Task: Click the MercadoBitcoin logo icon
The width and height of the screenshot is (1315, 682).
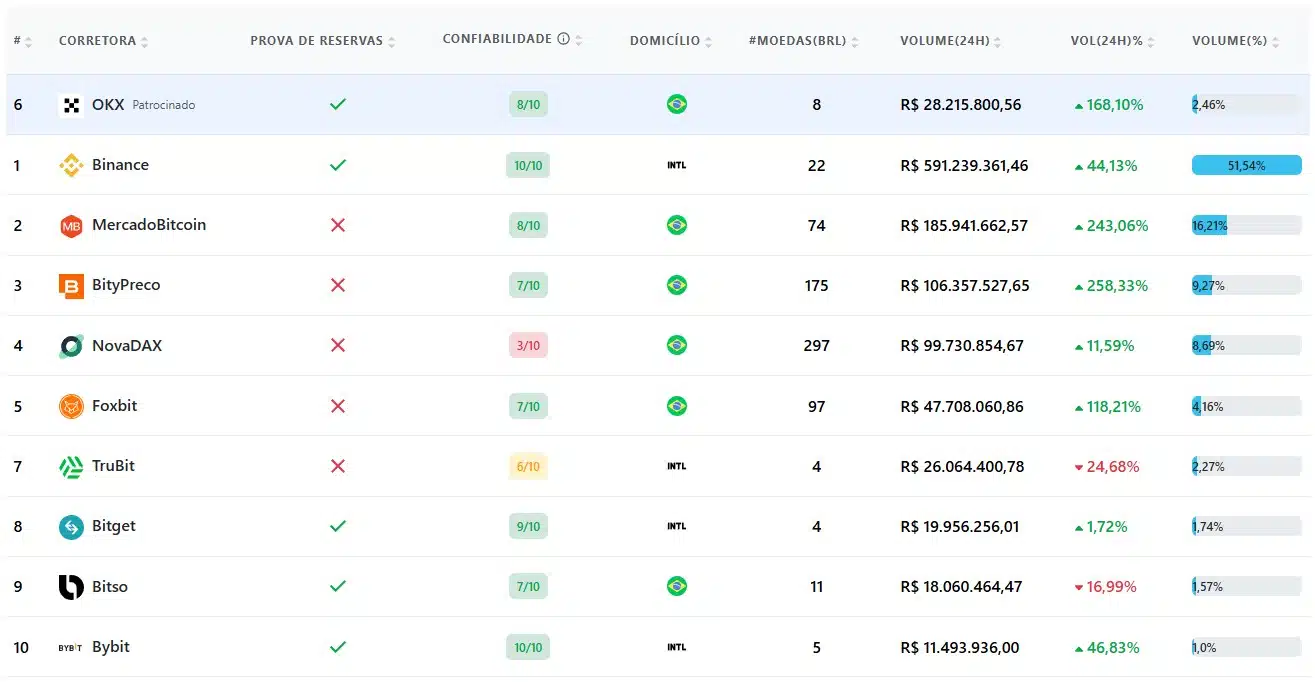Action: 71,226
